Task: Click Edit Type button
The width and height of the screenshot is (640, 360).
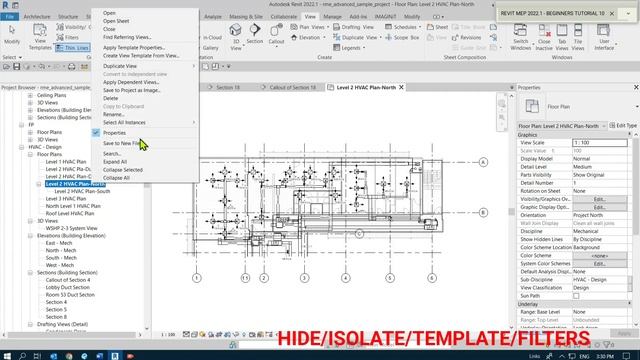Action: 623,126
